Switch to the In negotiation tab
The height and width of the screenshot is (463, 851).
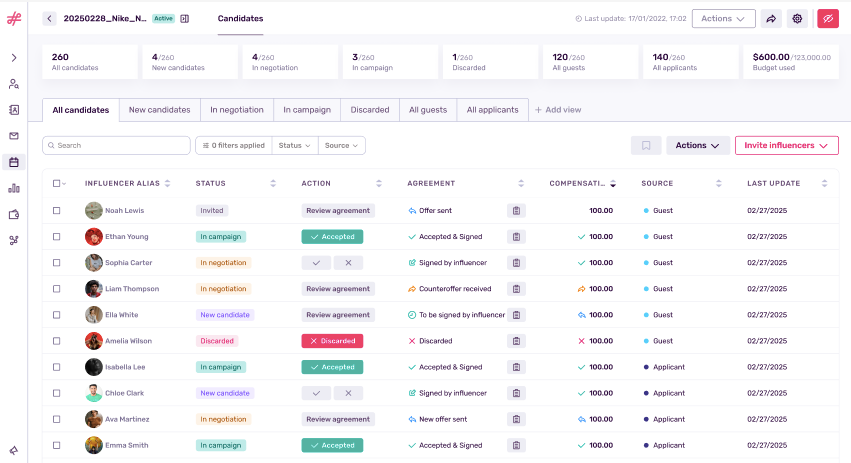point(237,110)
